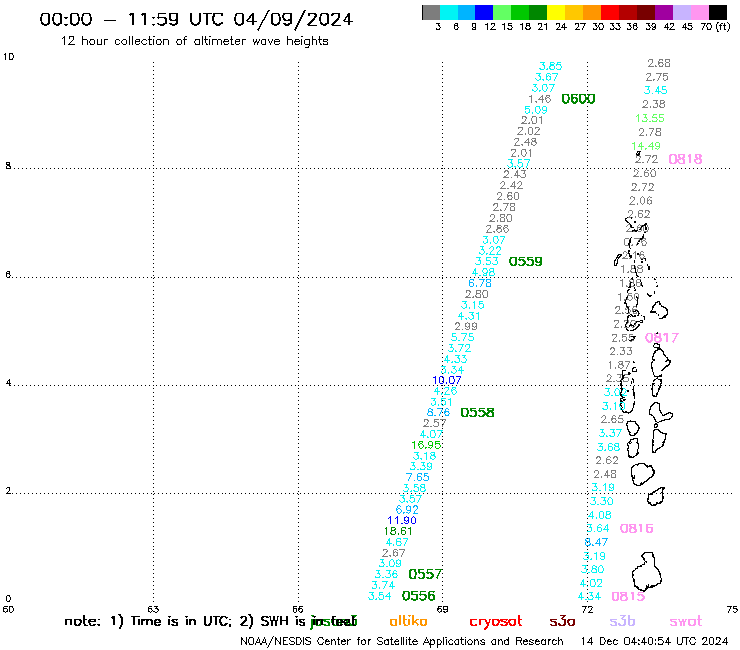Viewport: 740px width, 650px height.
Task: Click the wave height value 3.85
Action: (x=551, y=66)
